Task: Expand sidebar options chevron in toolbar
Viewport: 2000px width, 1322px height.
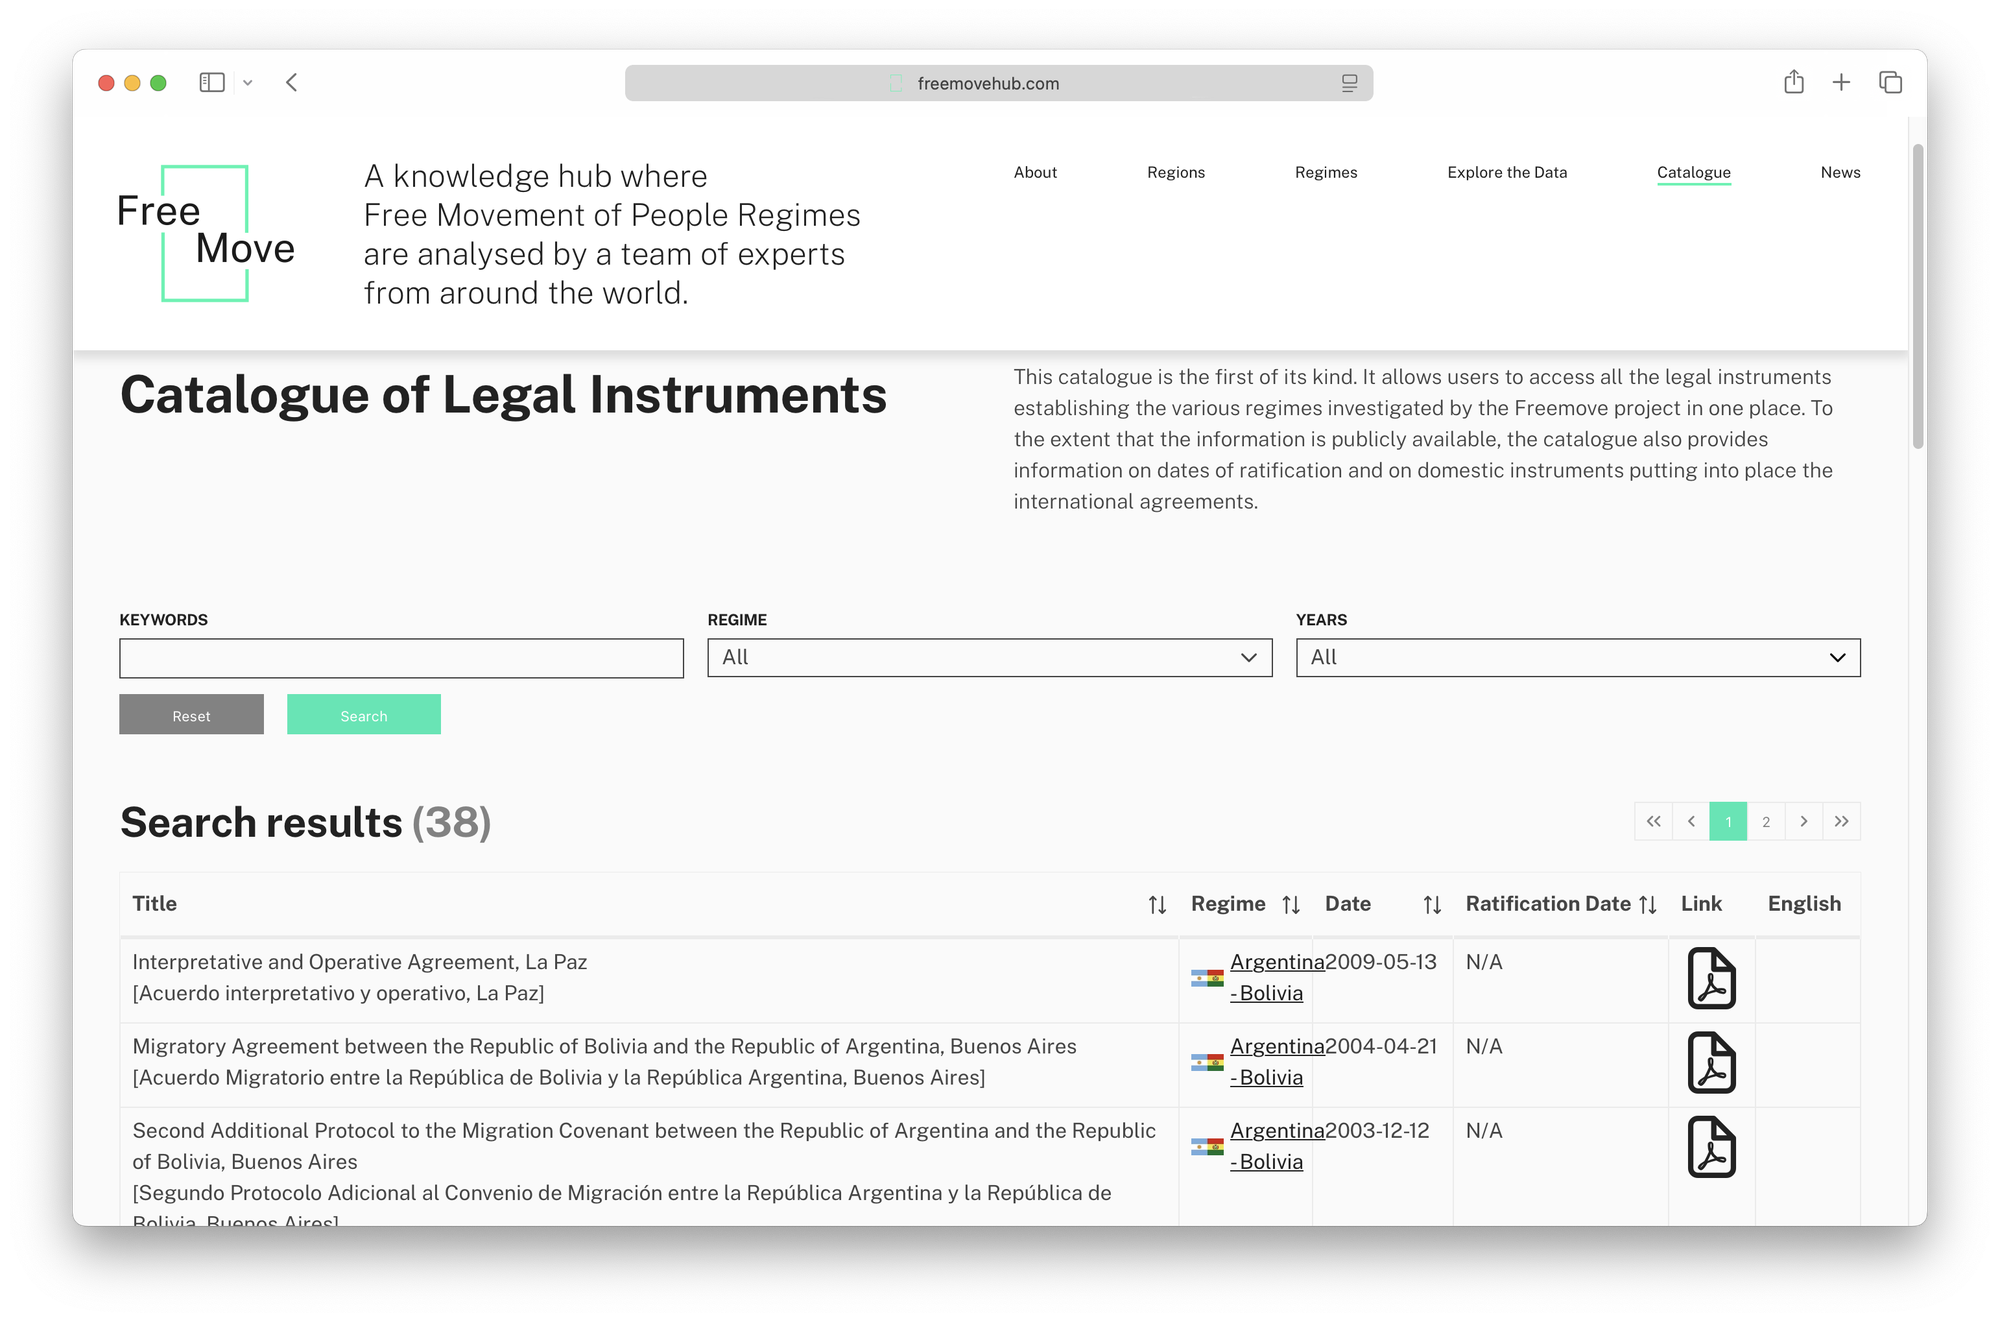Action: 248,83
